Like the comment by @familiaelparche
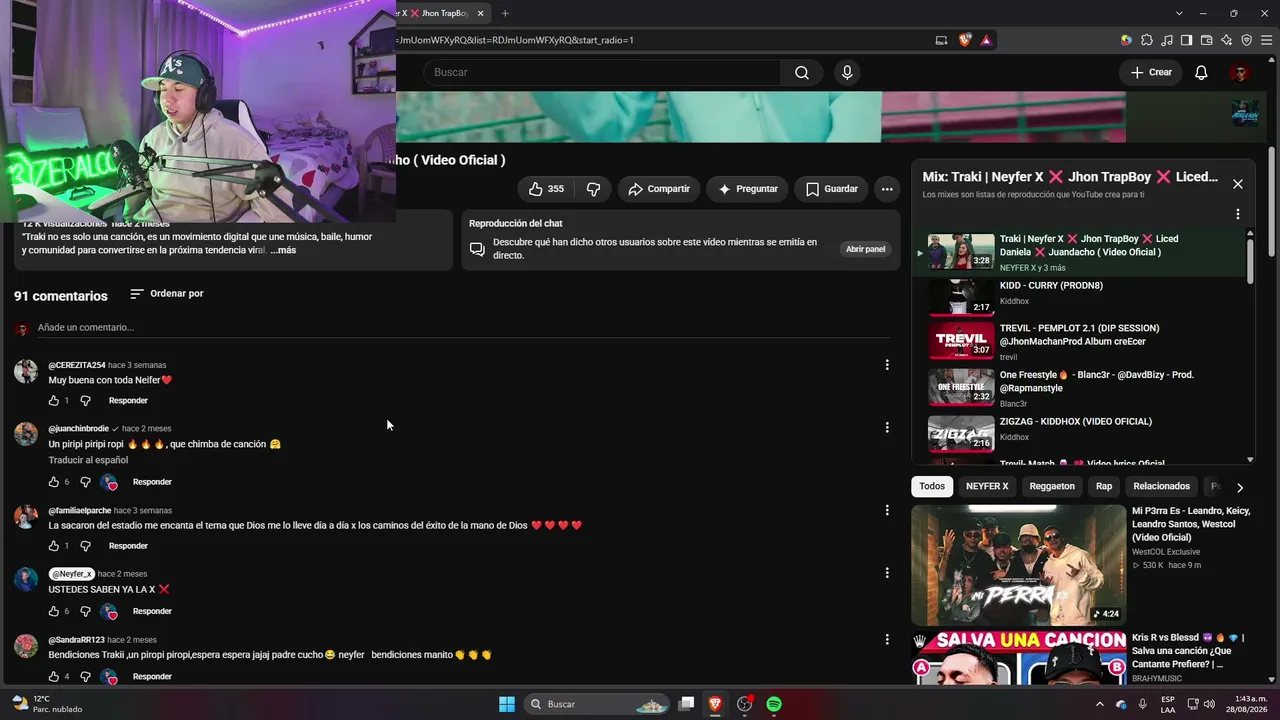This screenshot has height=720, width=1280. click(x=54, y=546)
